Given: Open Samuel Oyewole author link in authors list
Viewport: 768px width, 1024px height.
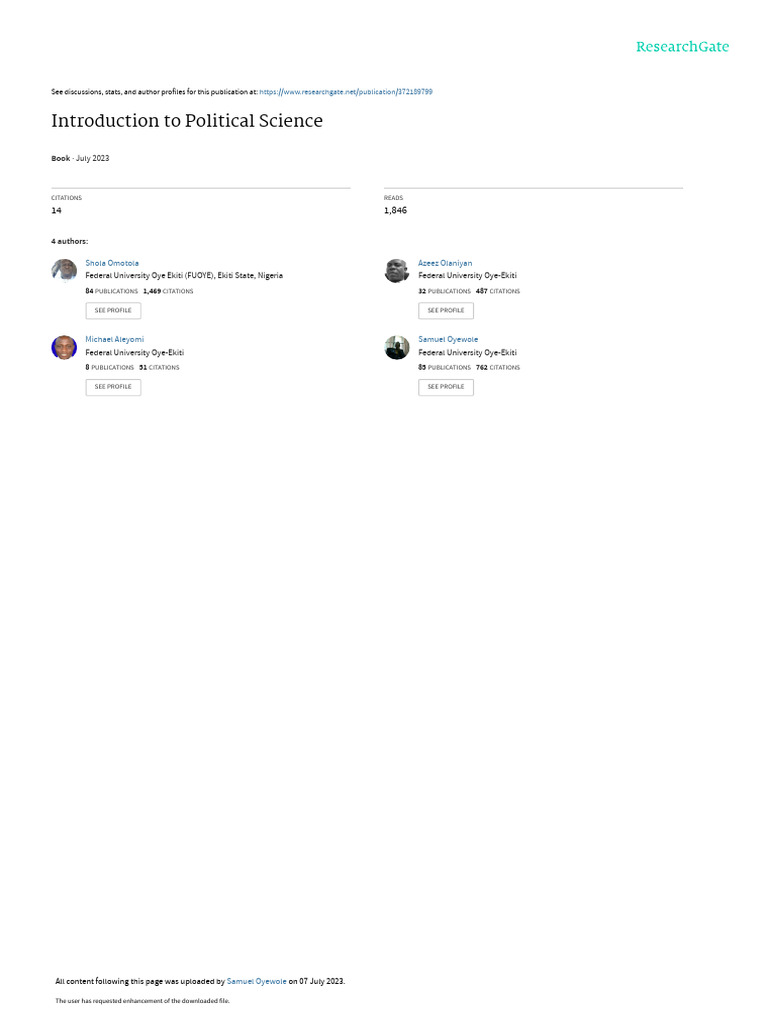Looking at the screenshot, I should tap(448, 340).
